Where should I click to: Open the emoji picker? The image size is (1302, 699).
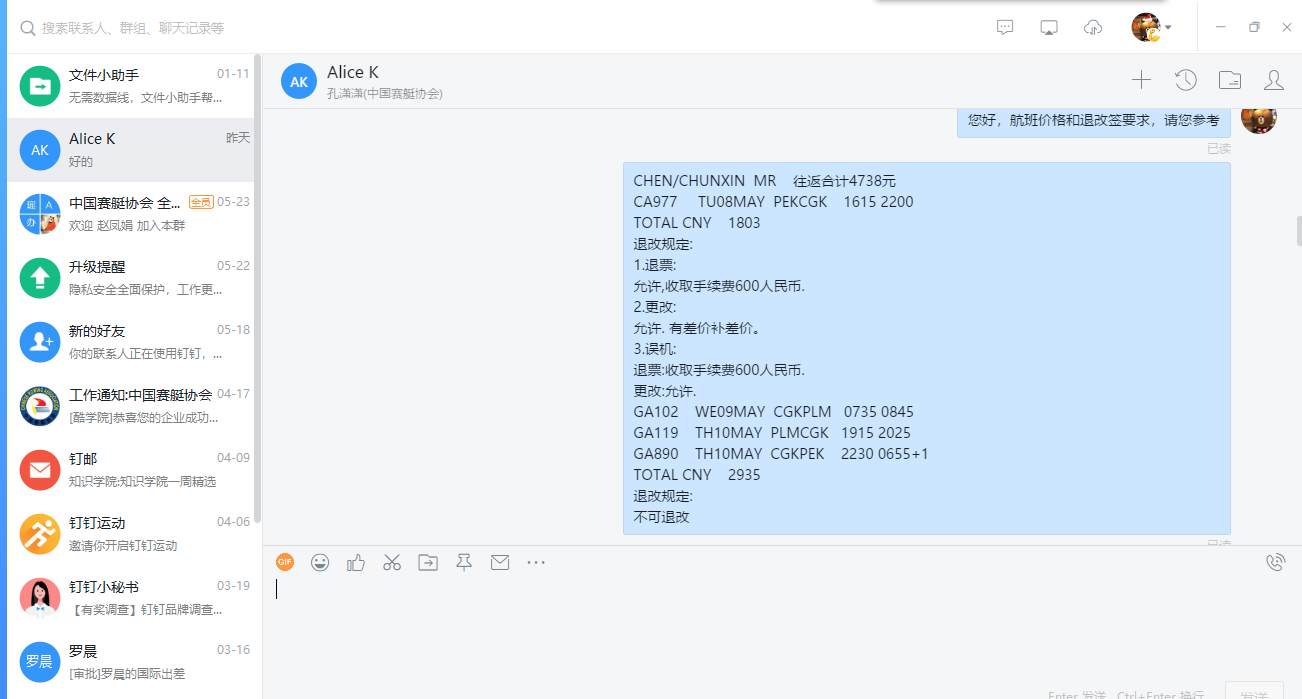tap(320, 563)
